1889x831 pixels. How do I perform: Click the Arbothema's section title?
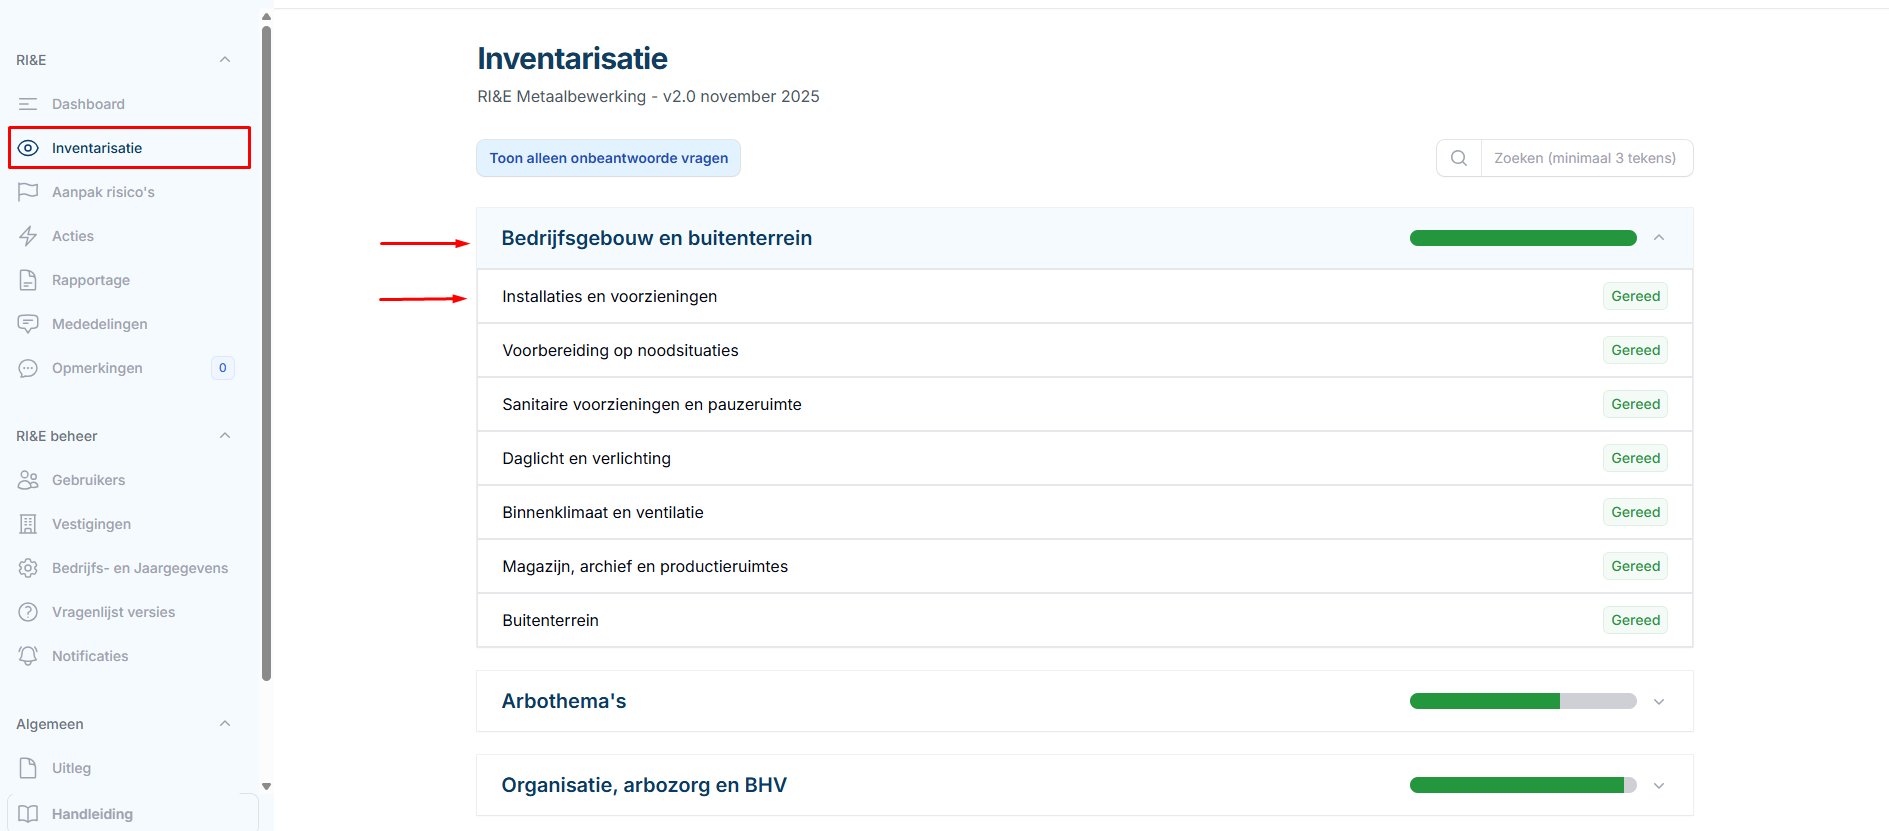[564, 701]
